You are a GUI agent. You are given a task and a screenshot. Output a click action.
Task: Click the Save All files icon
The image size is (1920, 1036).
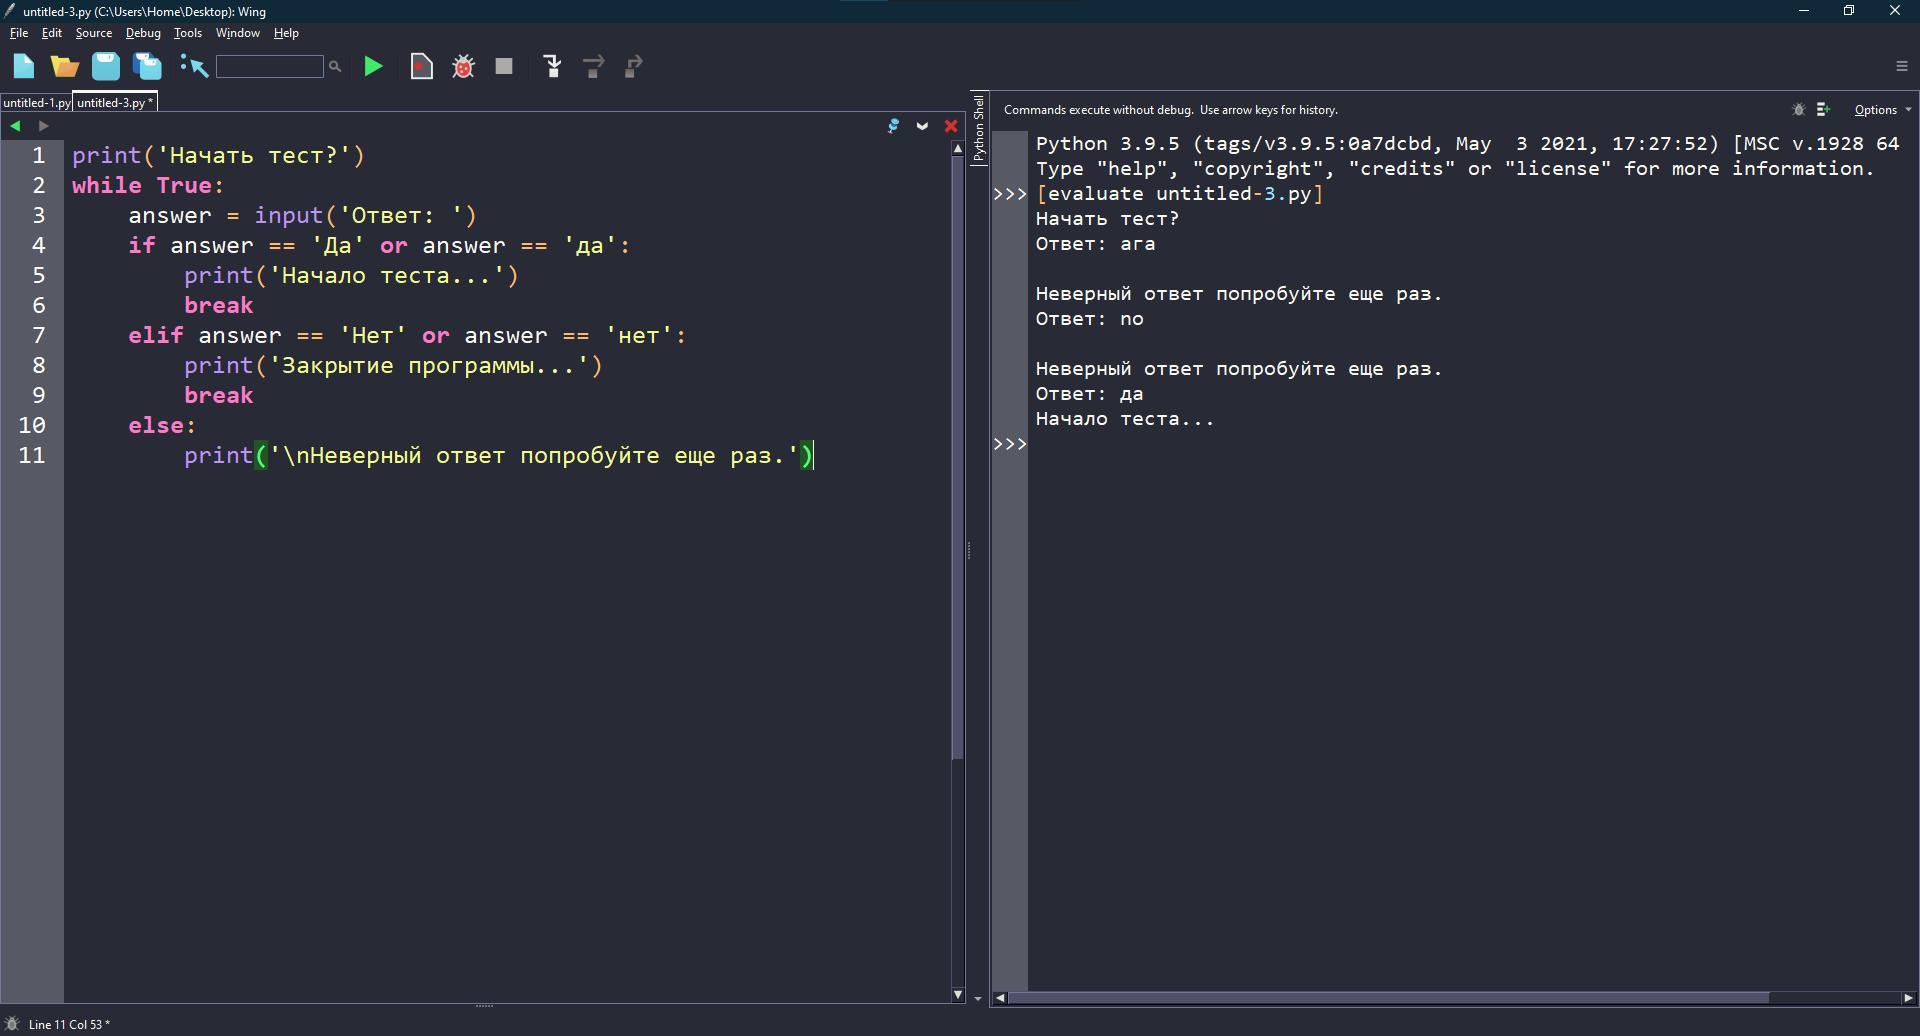(x=148, y=67)
